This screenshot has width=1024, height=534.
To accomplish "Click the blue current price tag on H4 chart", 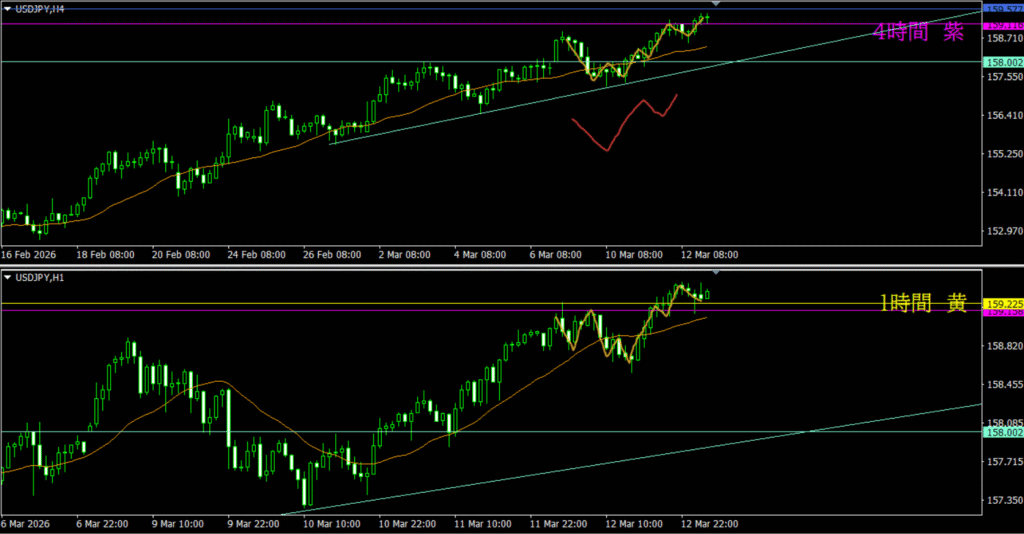I will click(x=1002, y=9).
